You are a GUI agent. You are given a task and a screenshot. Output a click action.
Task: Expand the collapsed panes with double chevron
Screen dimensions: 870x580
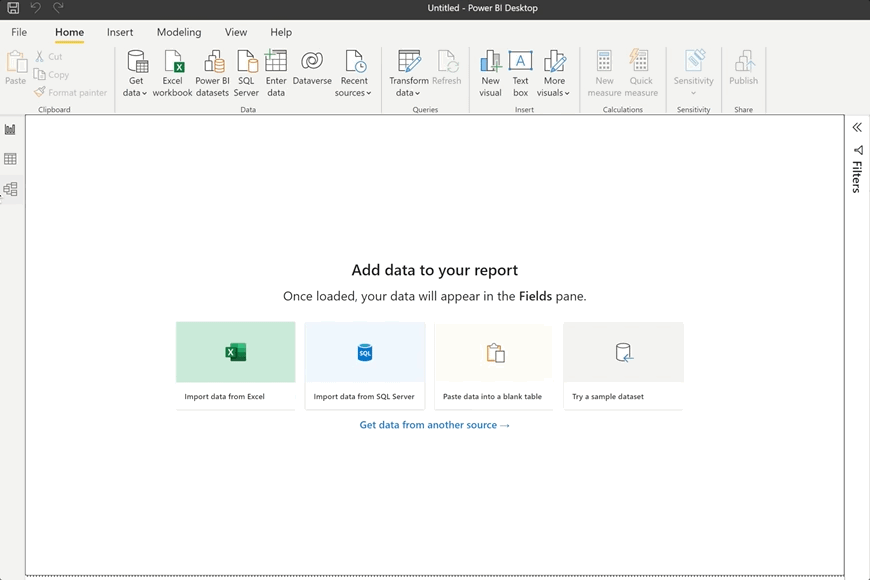coord(857,128)
